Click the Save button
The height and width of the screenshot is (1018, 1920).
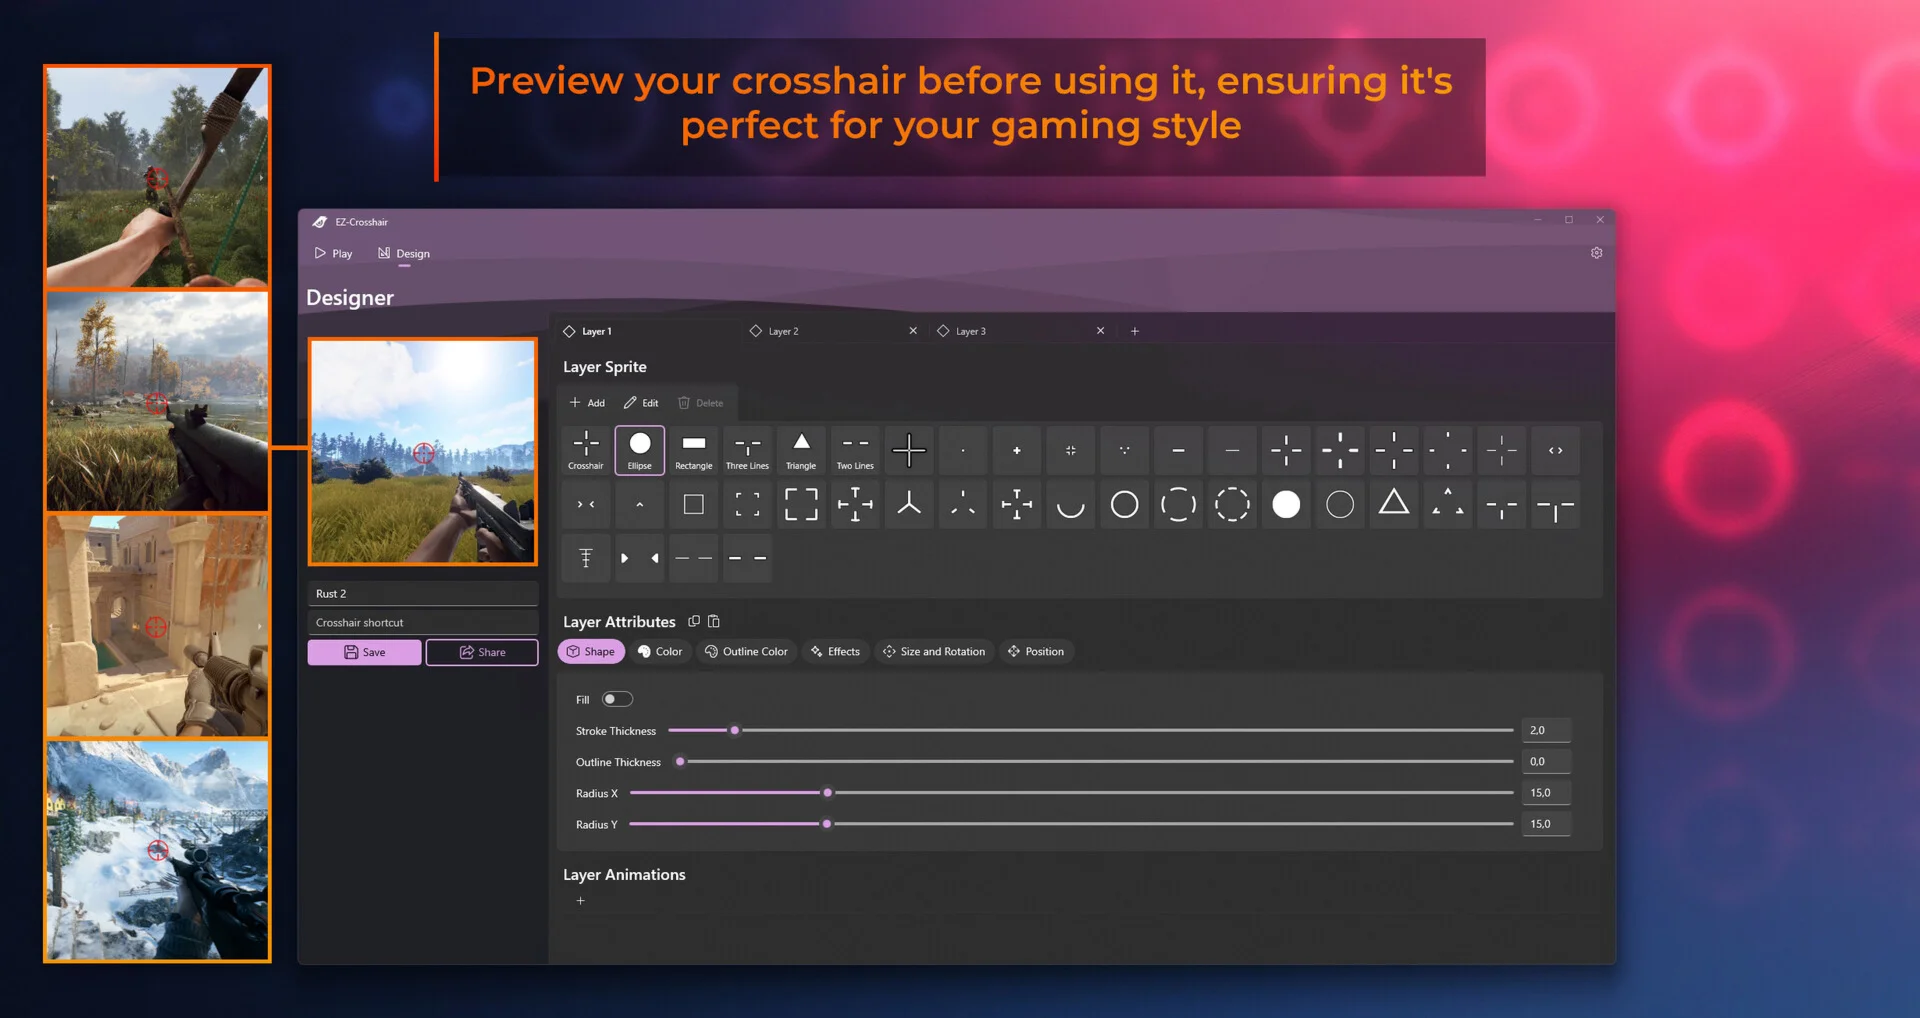pos(364,652)
